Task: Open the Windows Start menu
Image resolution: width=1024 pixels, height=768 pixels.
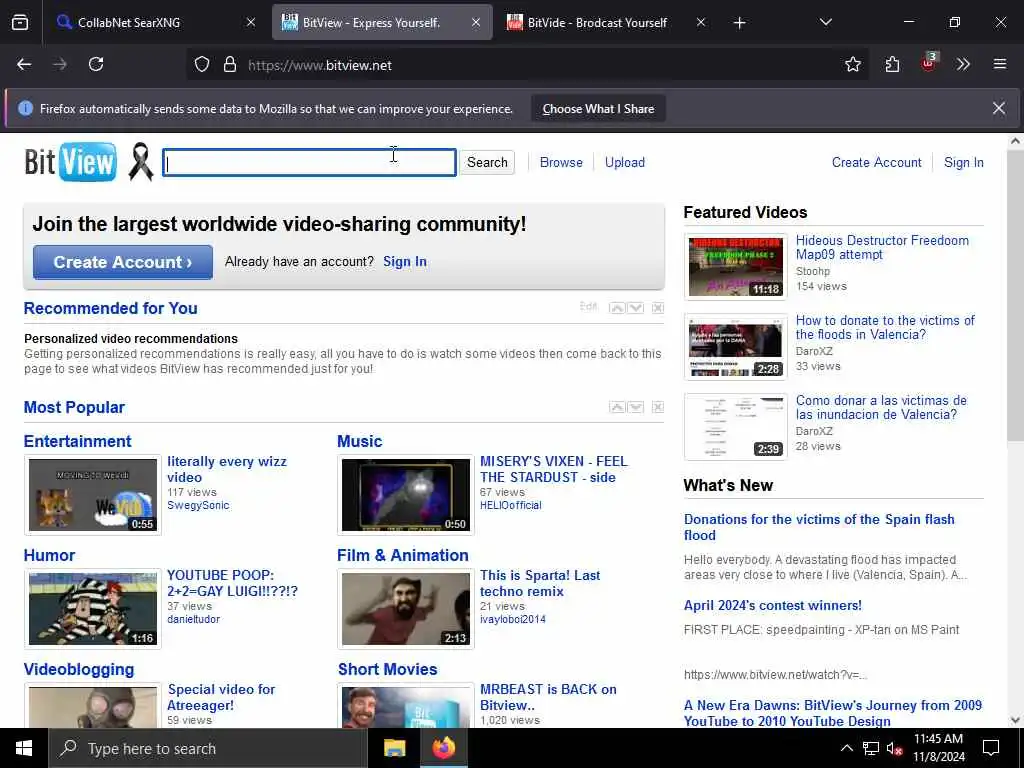Action: [24, 748]
